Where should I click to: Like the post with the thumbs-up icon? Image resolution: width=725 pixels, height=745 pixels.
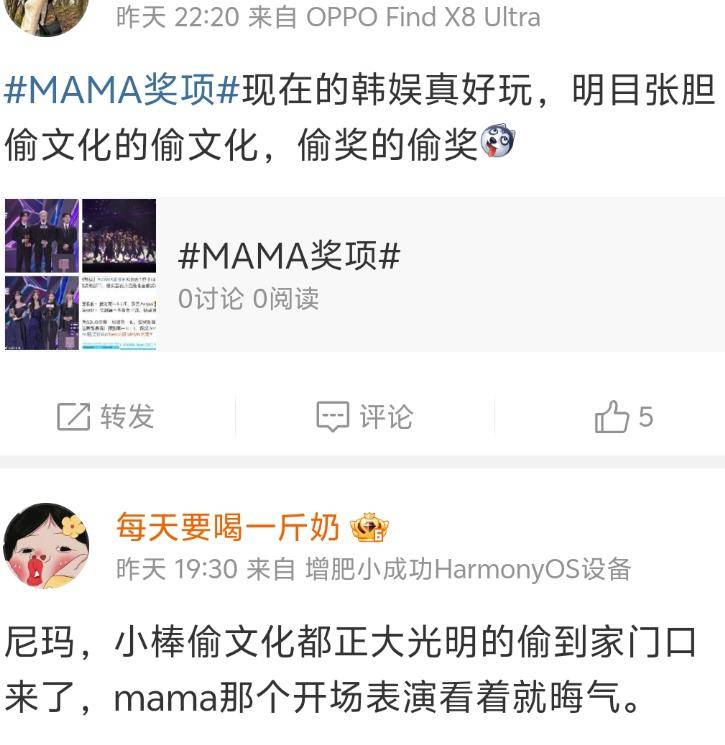(611, 416)
